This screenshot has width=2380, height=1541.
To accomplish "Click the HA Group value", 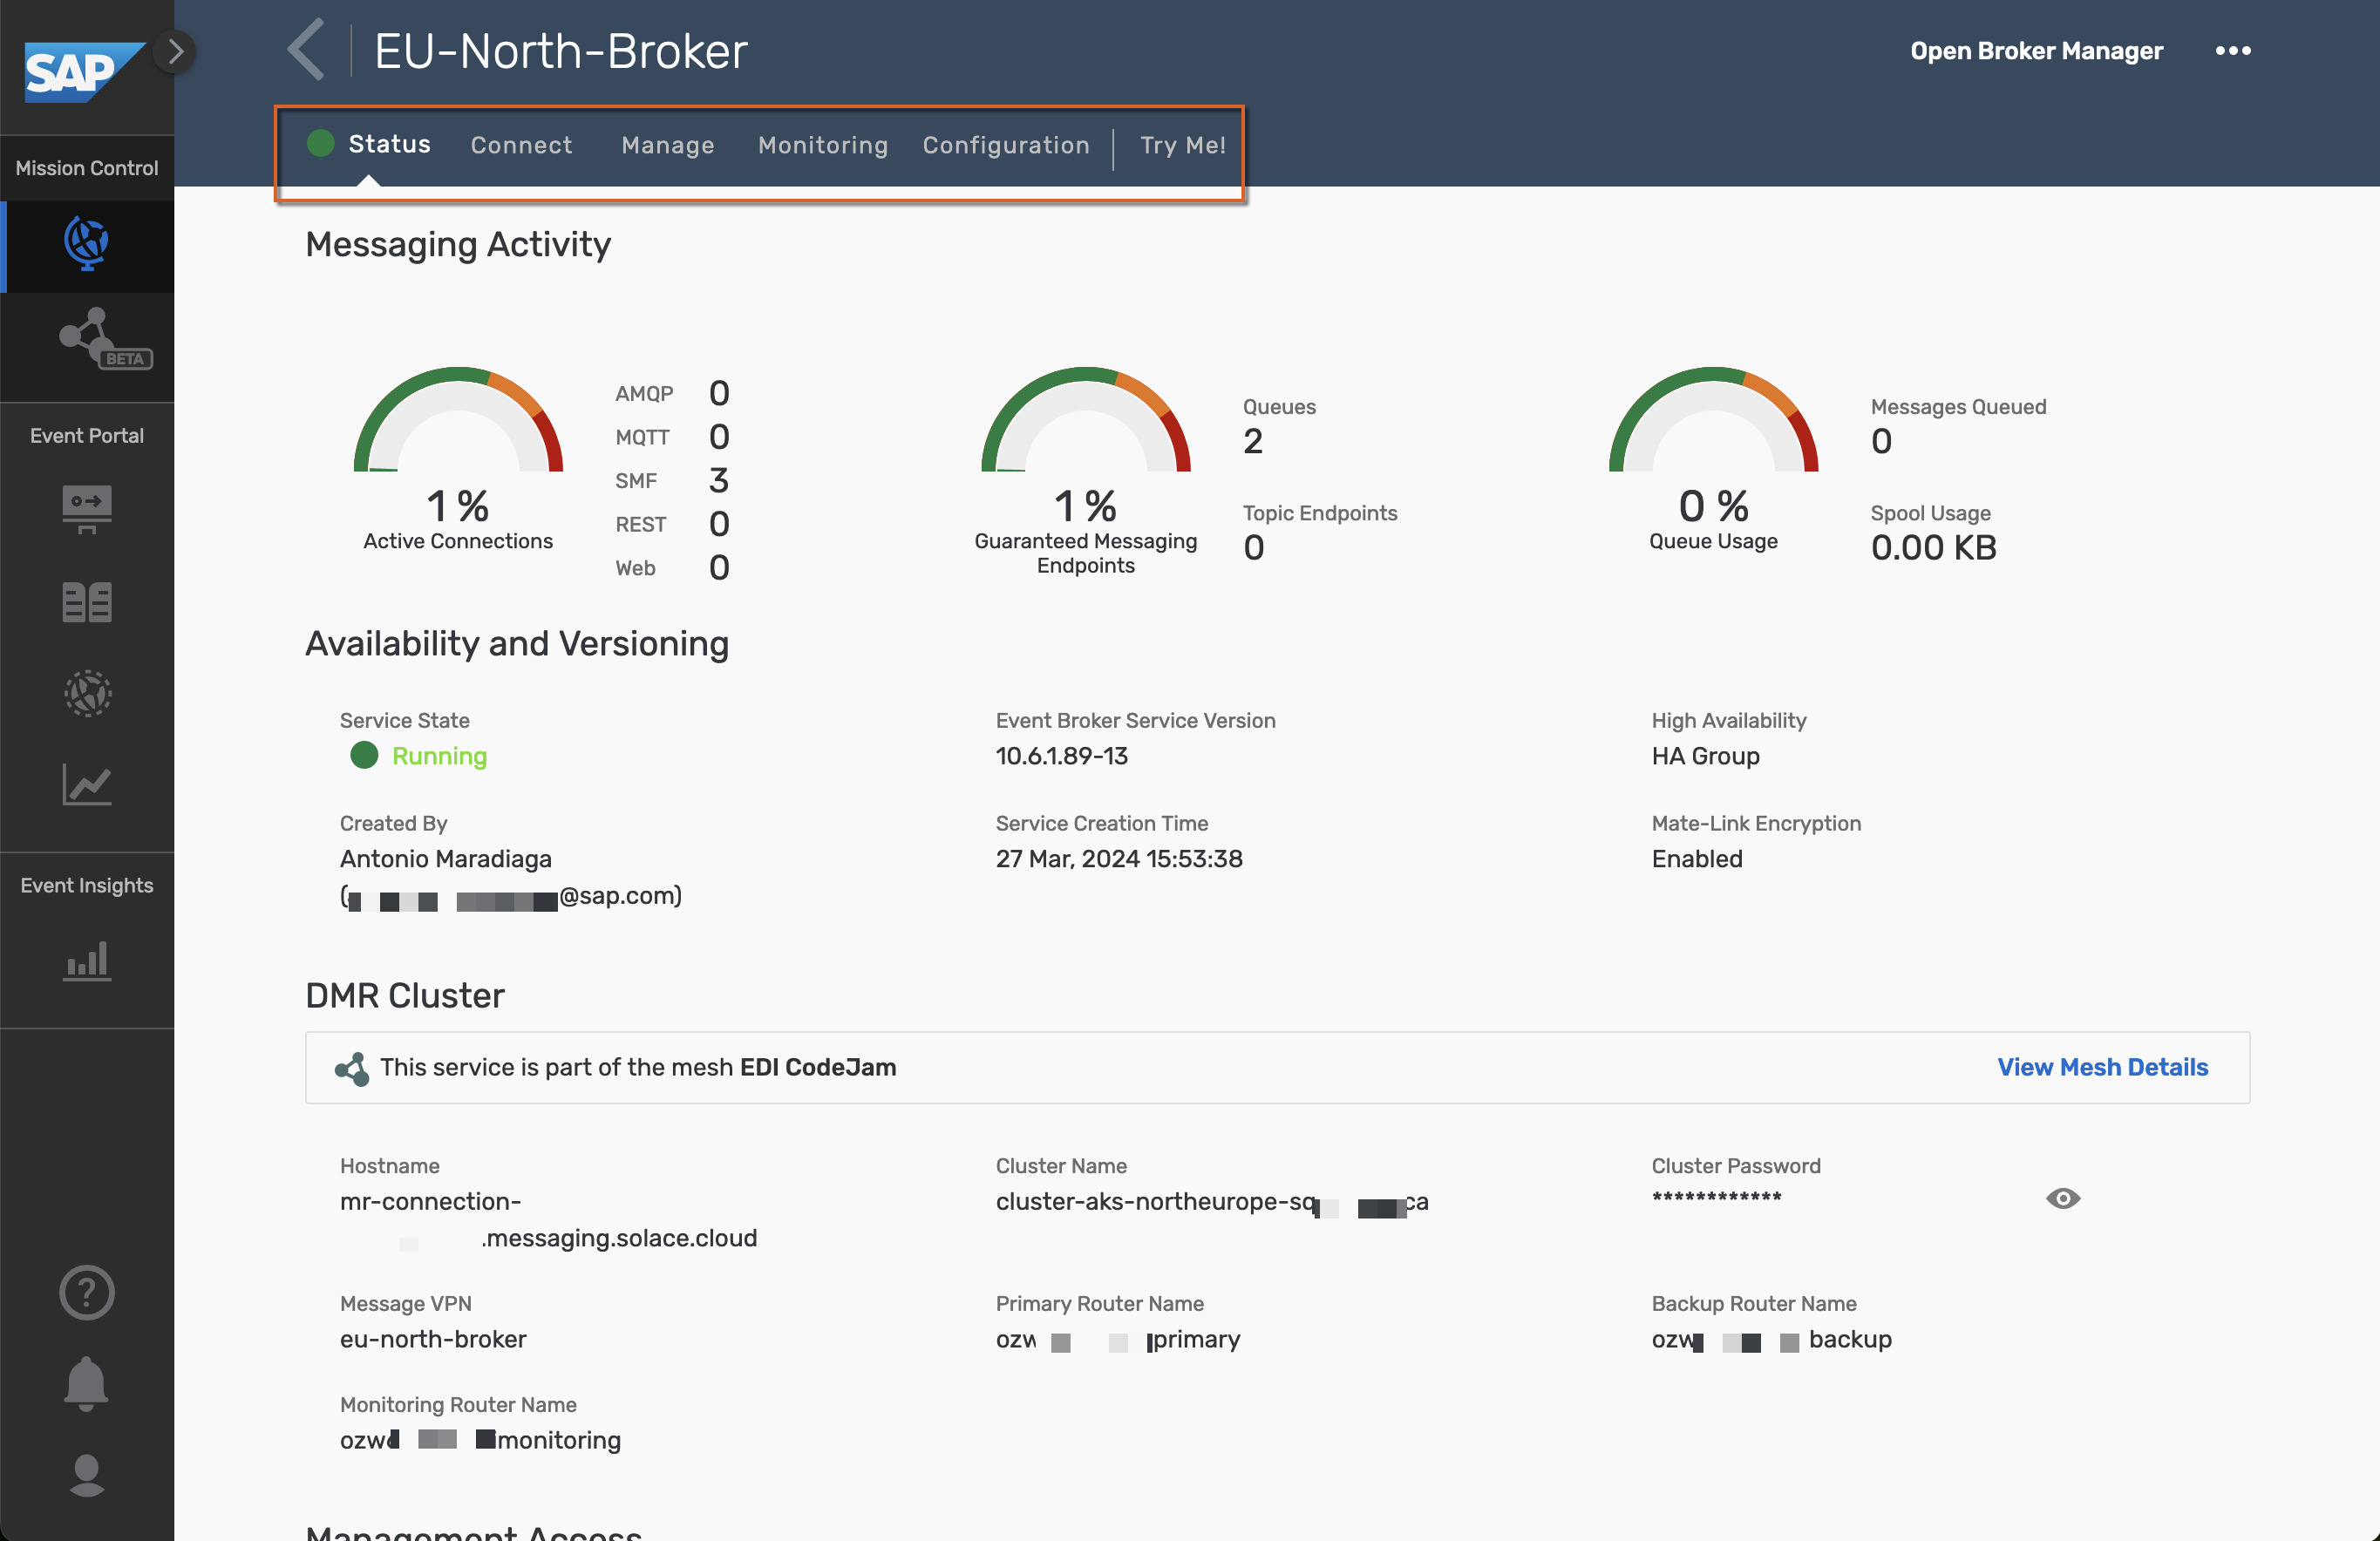I will (1705, 756).
